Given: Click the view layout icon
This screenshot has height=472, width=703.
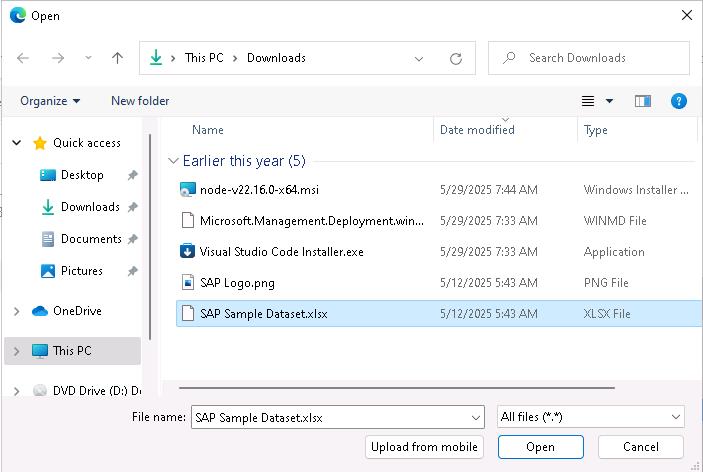Looking at the screenshot, I should click(588, 101).
